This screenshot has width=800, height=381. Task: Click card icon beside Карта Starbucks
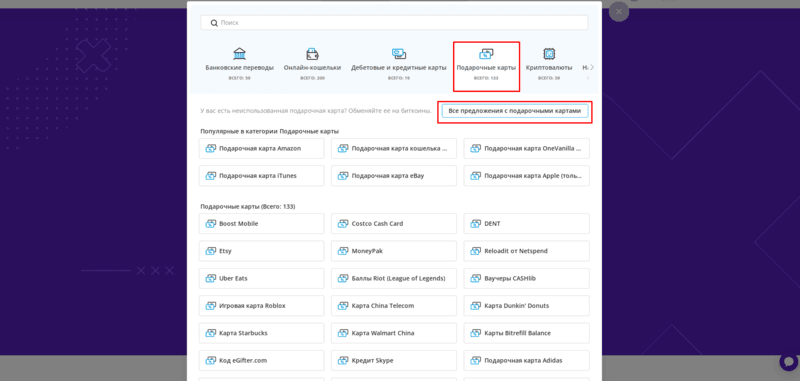tap(211, 333)
